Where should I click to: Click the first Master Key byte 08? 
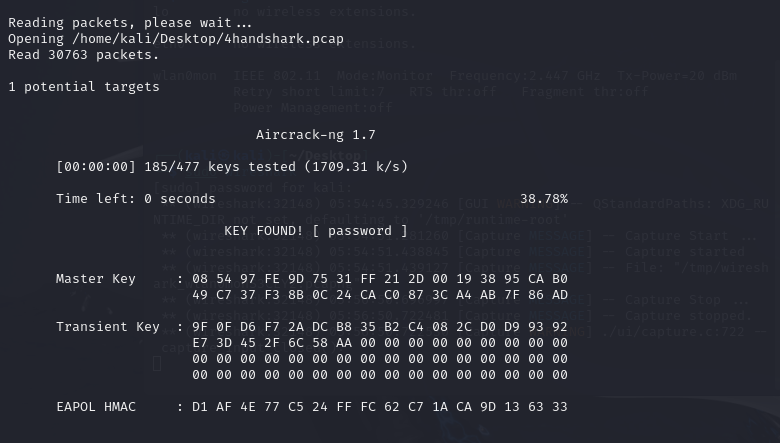[199, 279]
